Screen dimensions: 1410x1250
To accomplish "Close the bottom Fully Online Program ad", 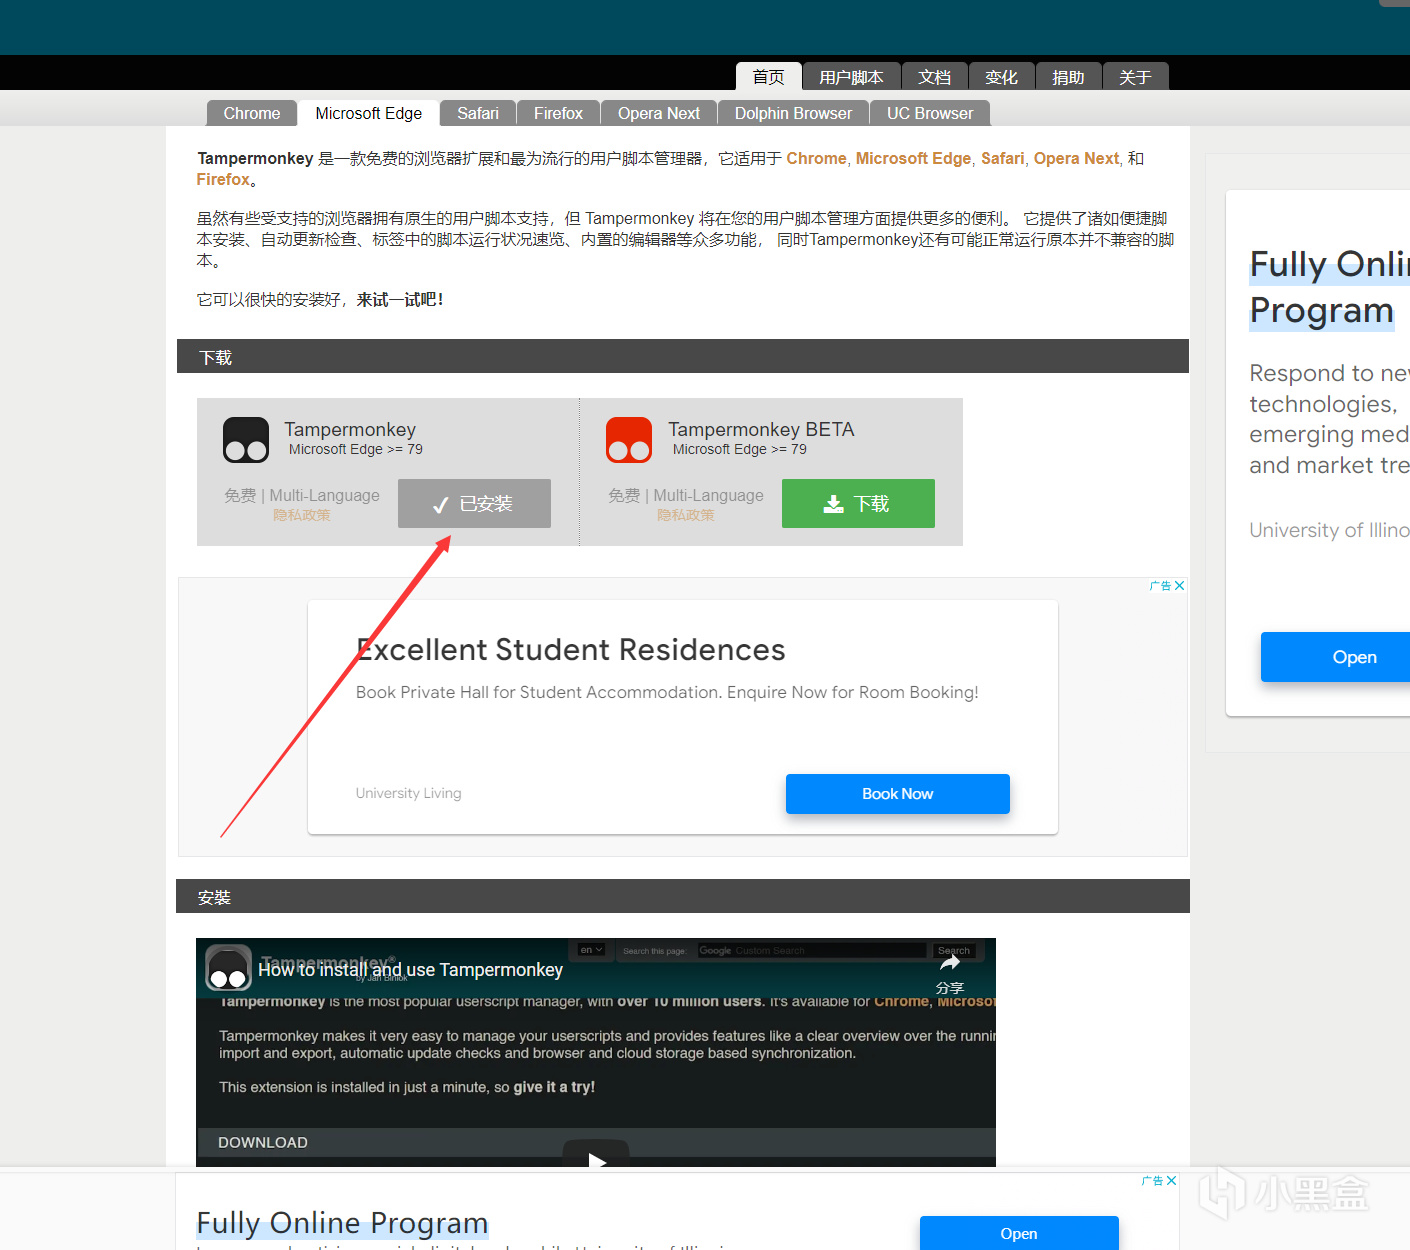I will tap(1172, 1181).
